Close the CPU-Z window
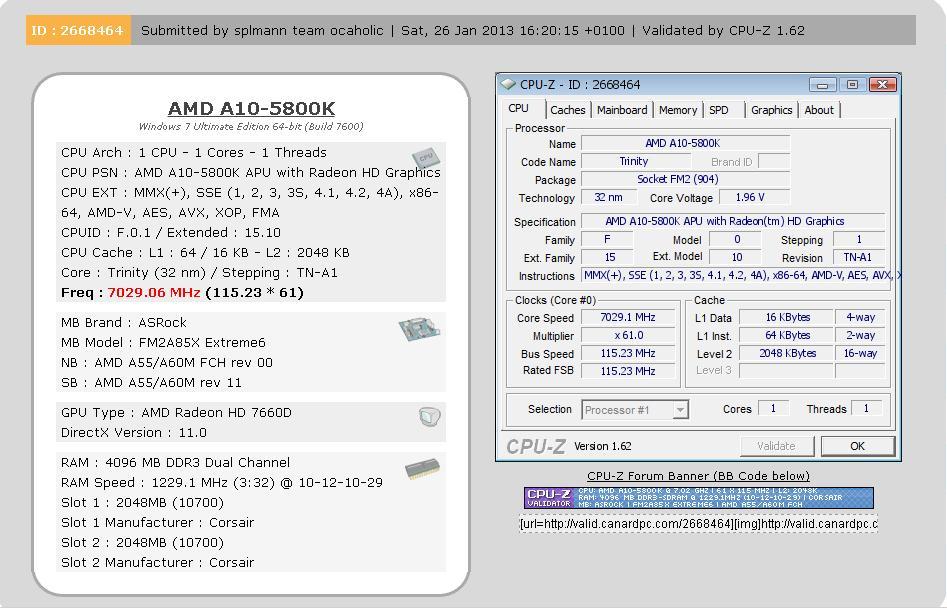 tap(882, 85)
